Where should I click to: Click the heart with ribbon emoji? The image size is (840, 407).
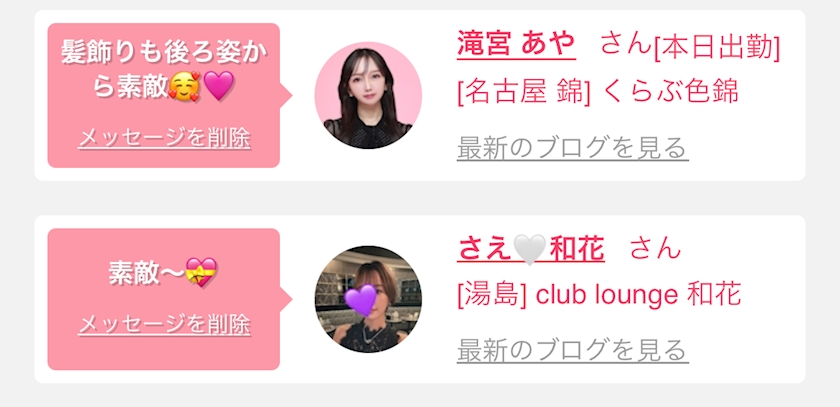tap(201, 272)
